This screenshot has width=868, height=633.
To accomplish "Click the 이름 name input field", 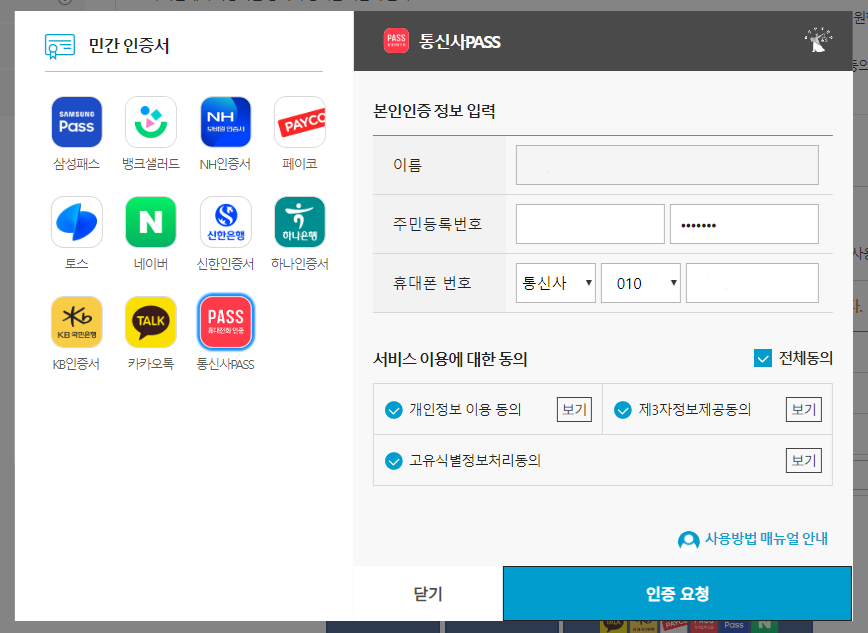I will click(x=667, y=165).
